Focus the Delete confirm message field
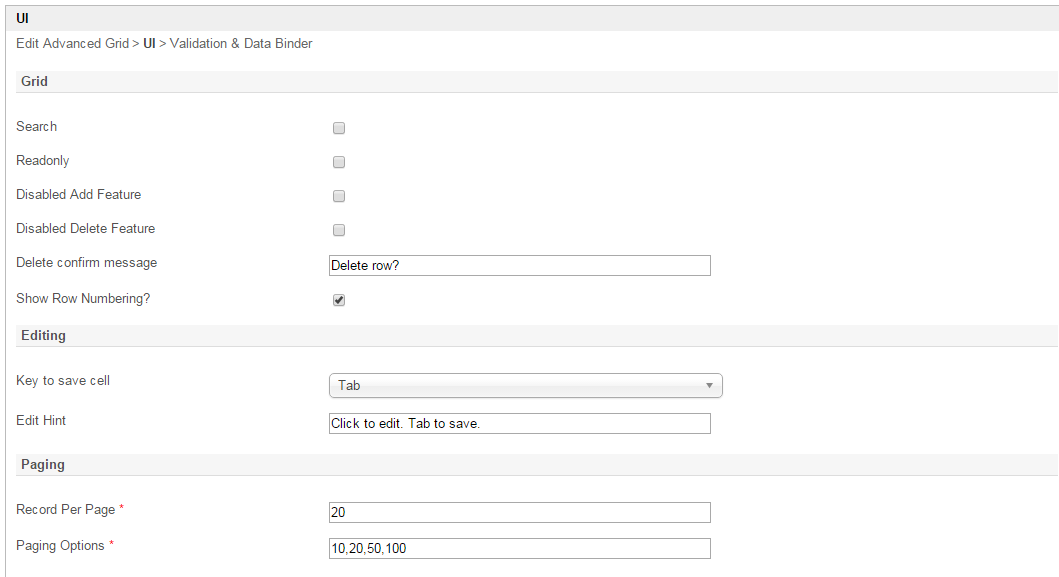Screen dimensions: 1059x577 tap(519, 265)
